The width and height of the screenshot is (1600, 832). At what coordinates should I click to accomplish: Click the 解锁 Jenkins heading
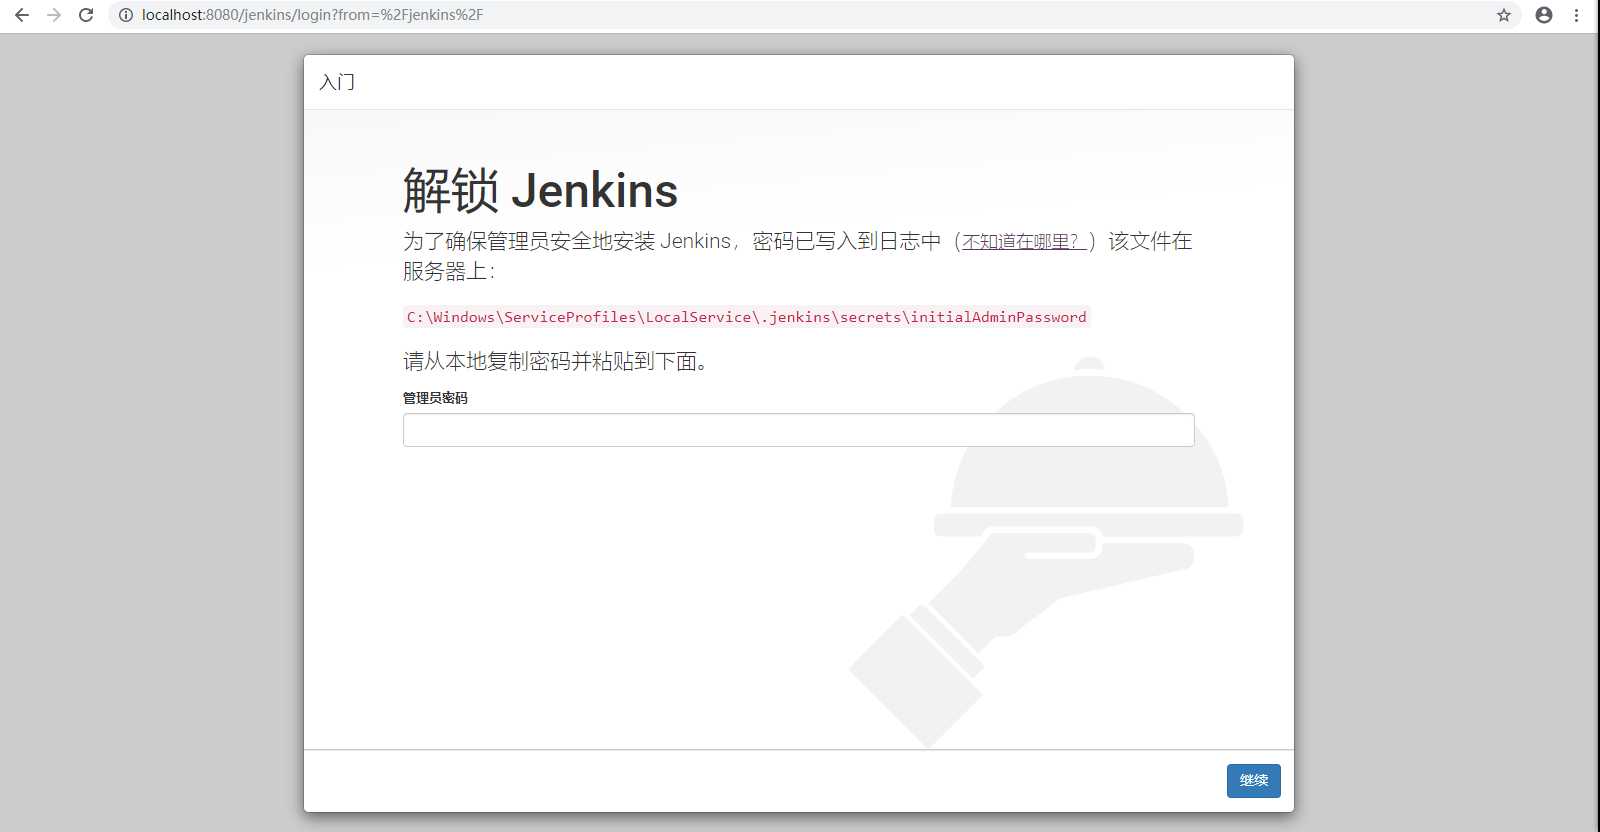tap(540, 190)
